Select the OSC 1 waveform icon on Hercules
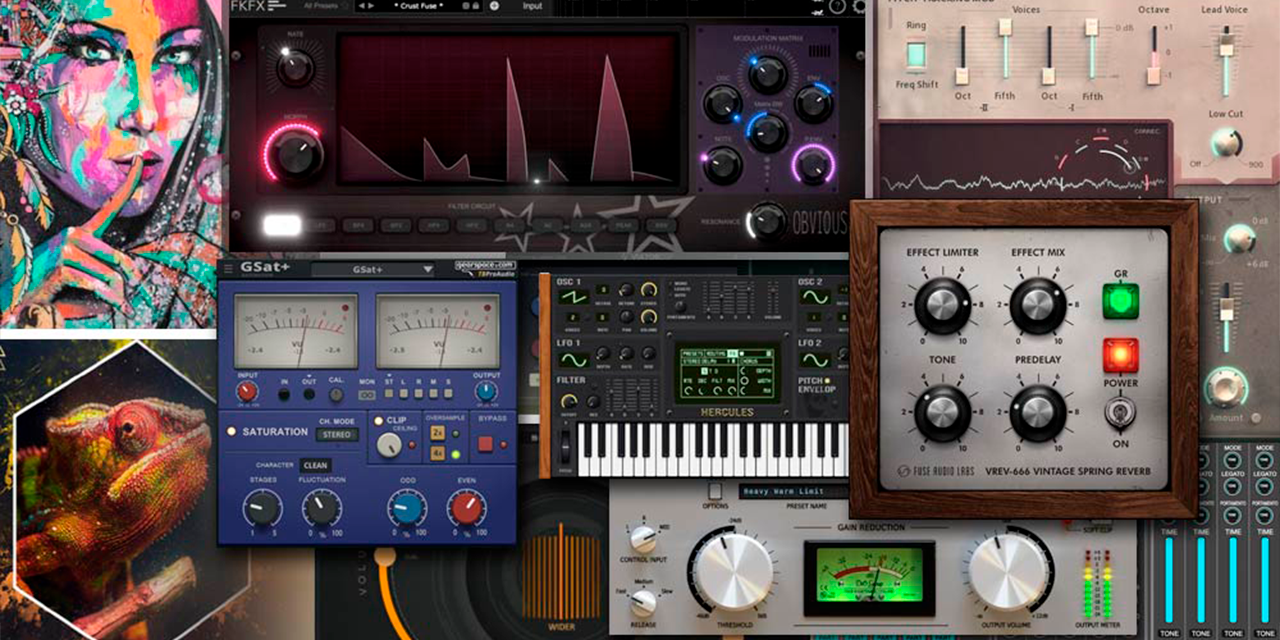The width and height of the screenshot is (1280, 640). coord(575,297)
